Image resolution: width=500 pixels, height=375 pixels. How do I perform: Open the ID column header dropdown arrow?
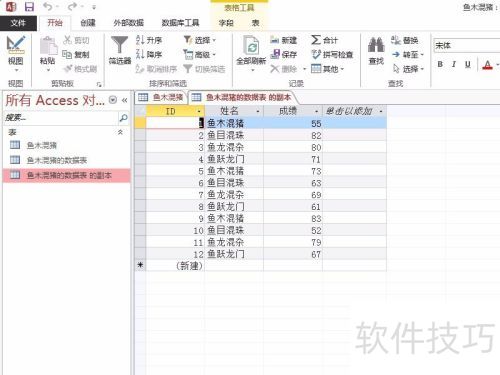[x=199, y=111]
